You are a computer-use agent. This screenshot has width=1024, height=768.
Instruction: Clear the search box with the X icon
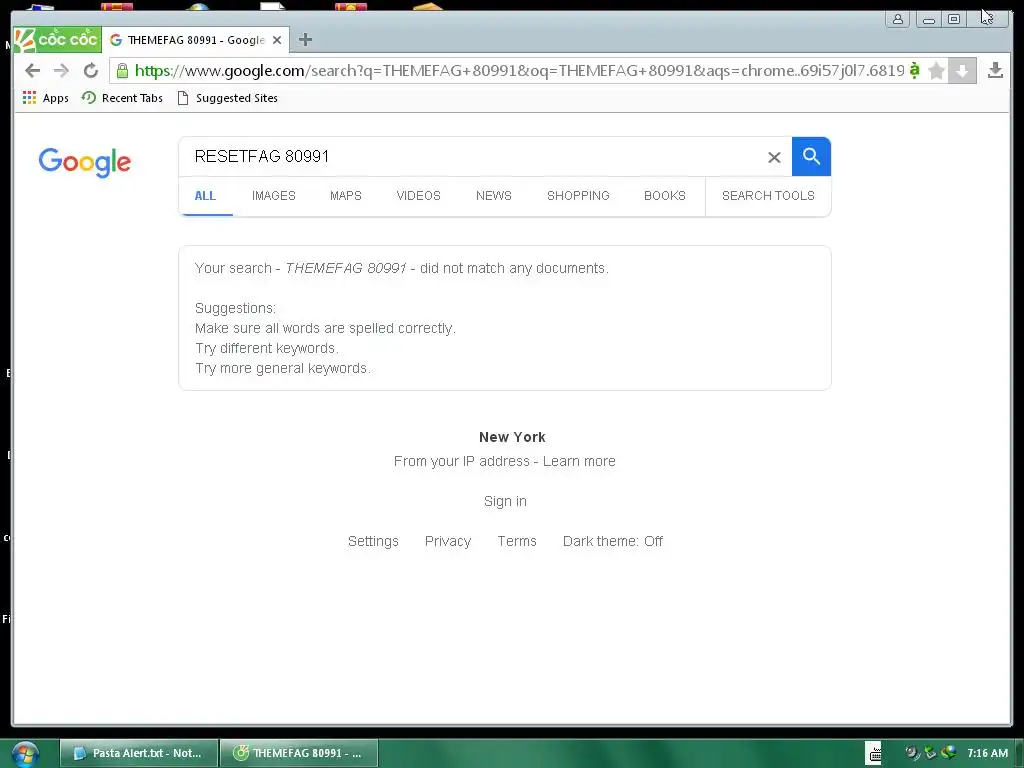(774, 157)
